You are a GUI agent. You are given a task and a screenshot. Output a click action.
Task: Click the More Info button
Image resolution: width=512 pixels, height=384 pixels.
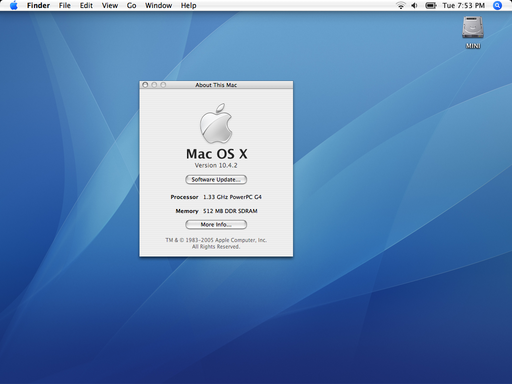[216, 224]
